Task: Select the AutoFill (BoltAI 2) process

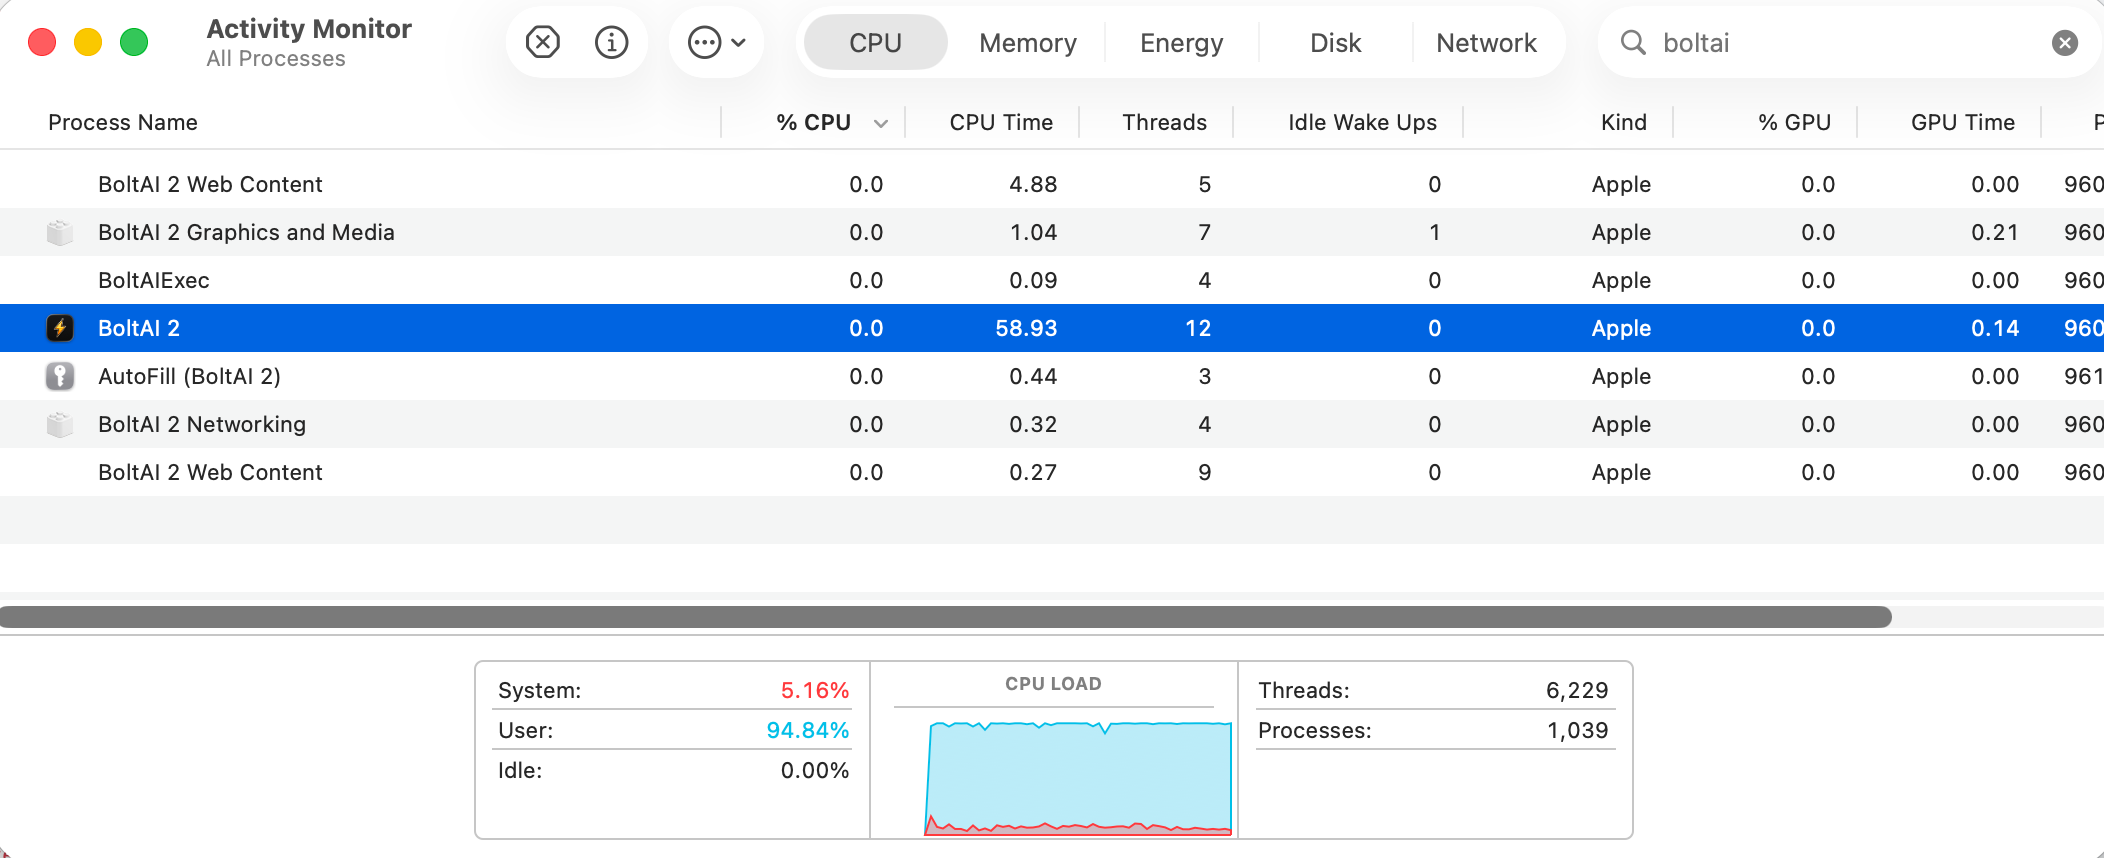Action: (1052, 376)
